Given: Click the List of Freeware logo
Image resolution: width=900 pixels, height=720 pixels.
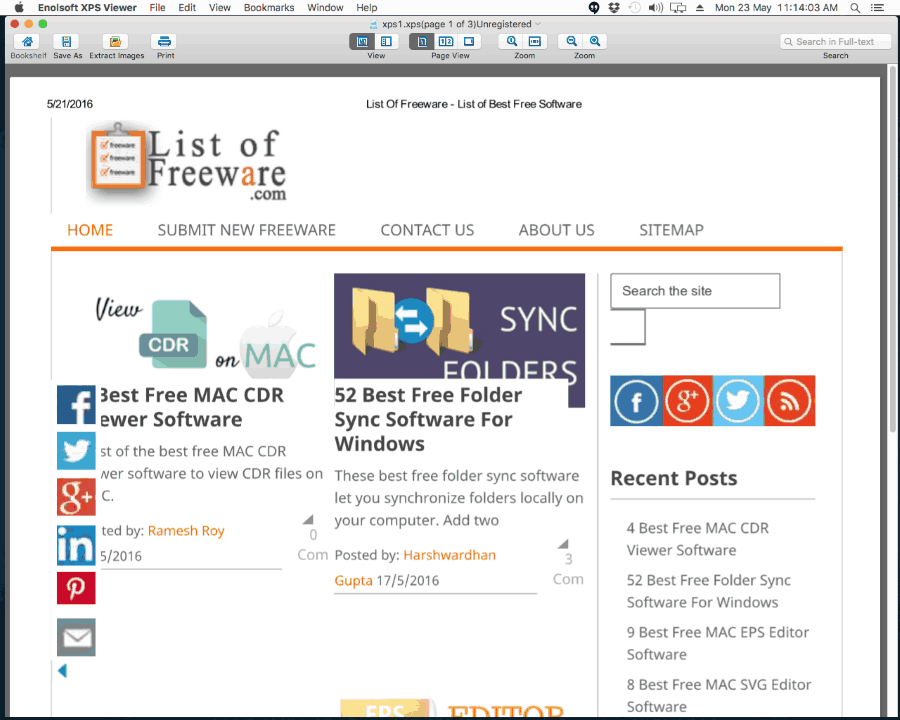Looking at the screenshot, I should point(187,163).
